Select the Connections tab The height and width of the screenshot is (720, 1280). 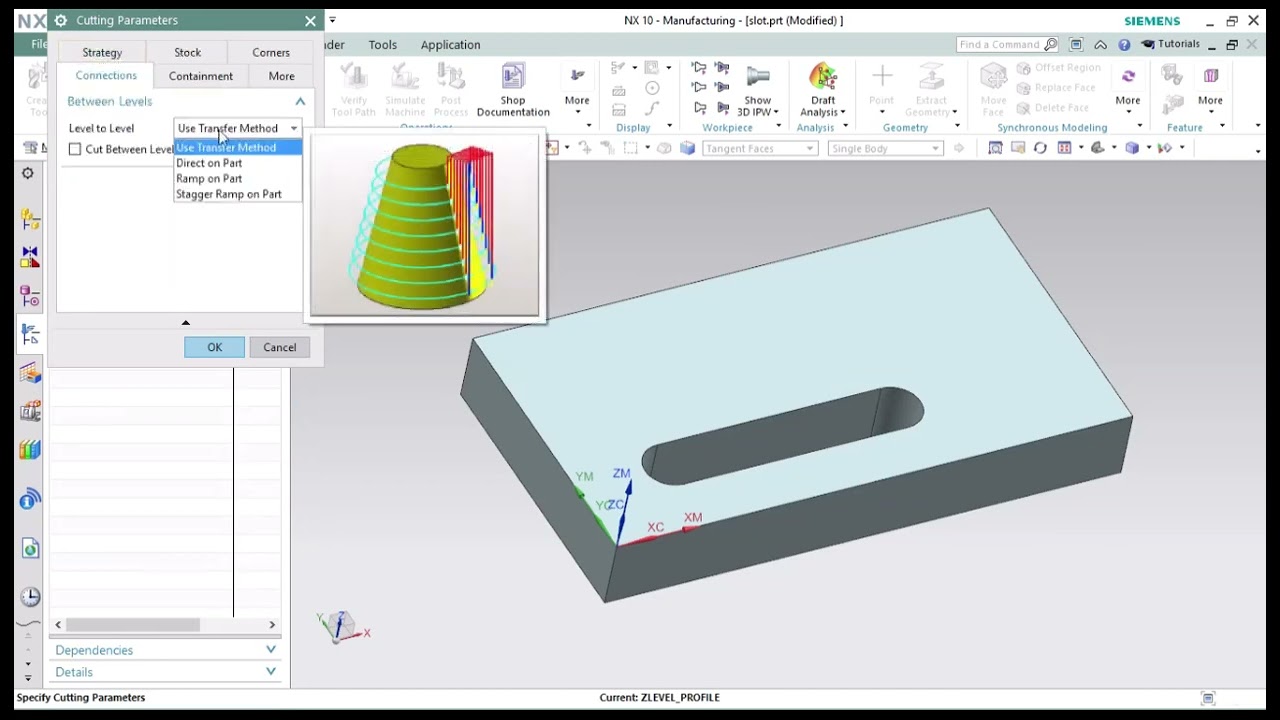106,76
